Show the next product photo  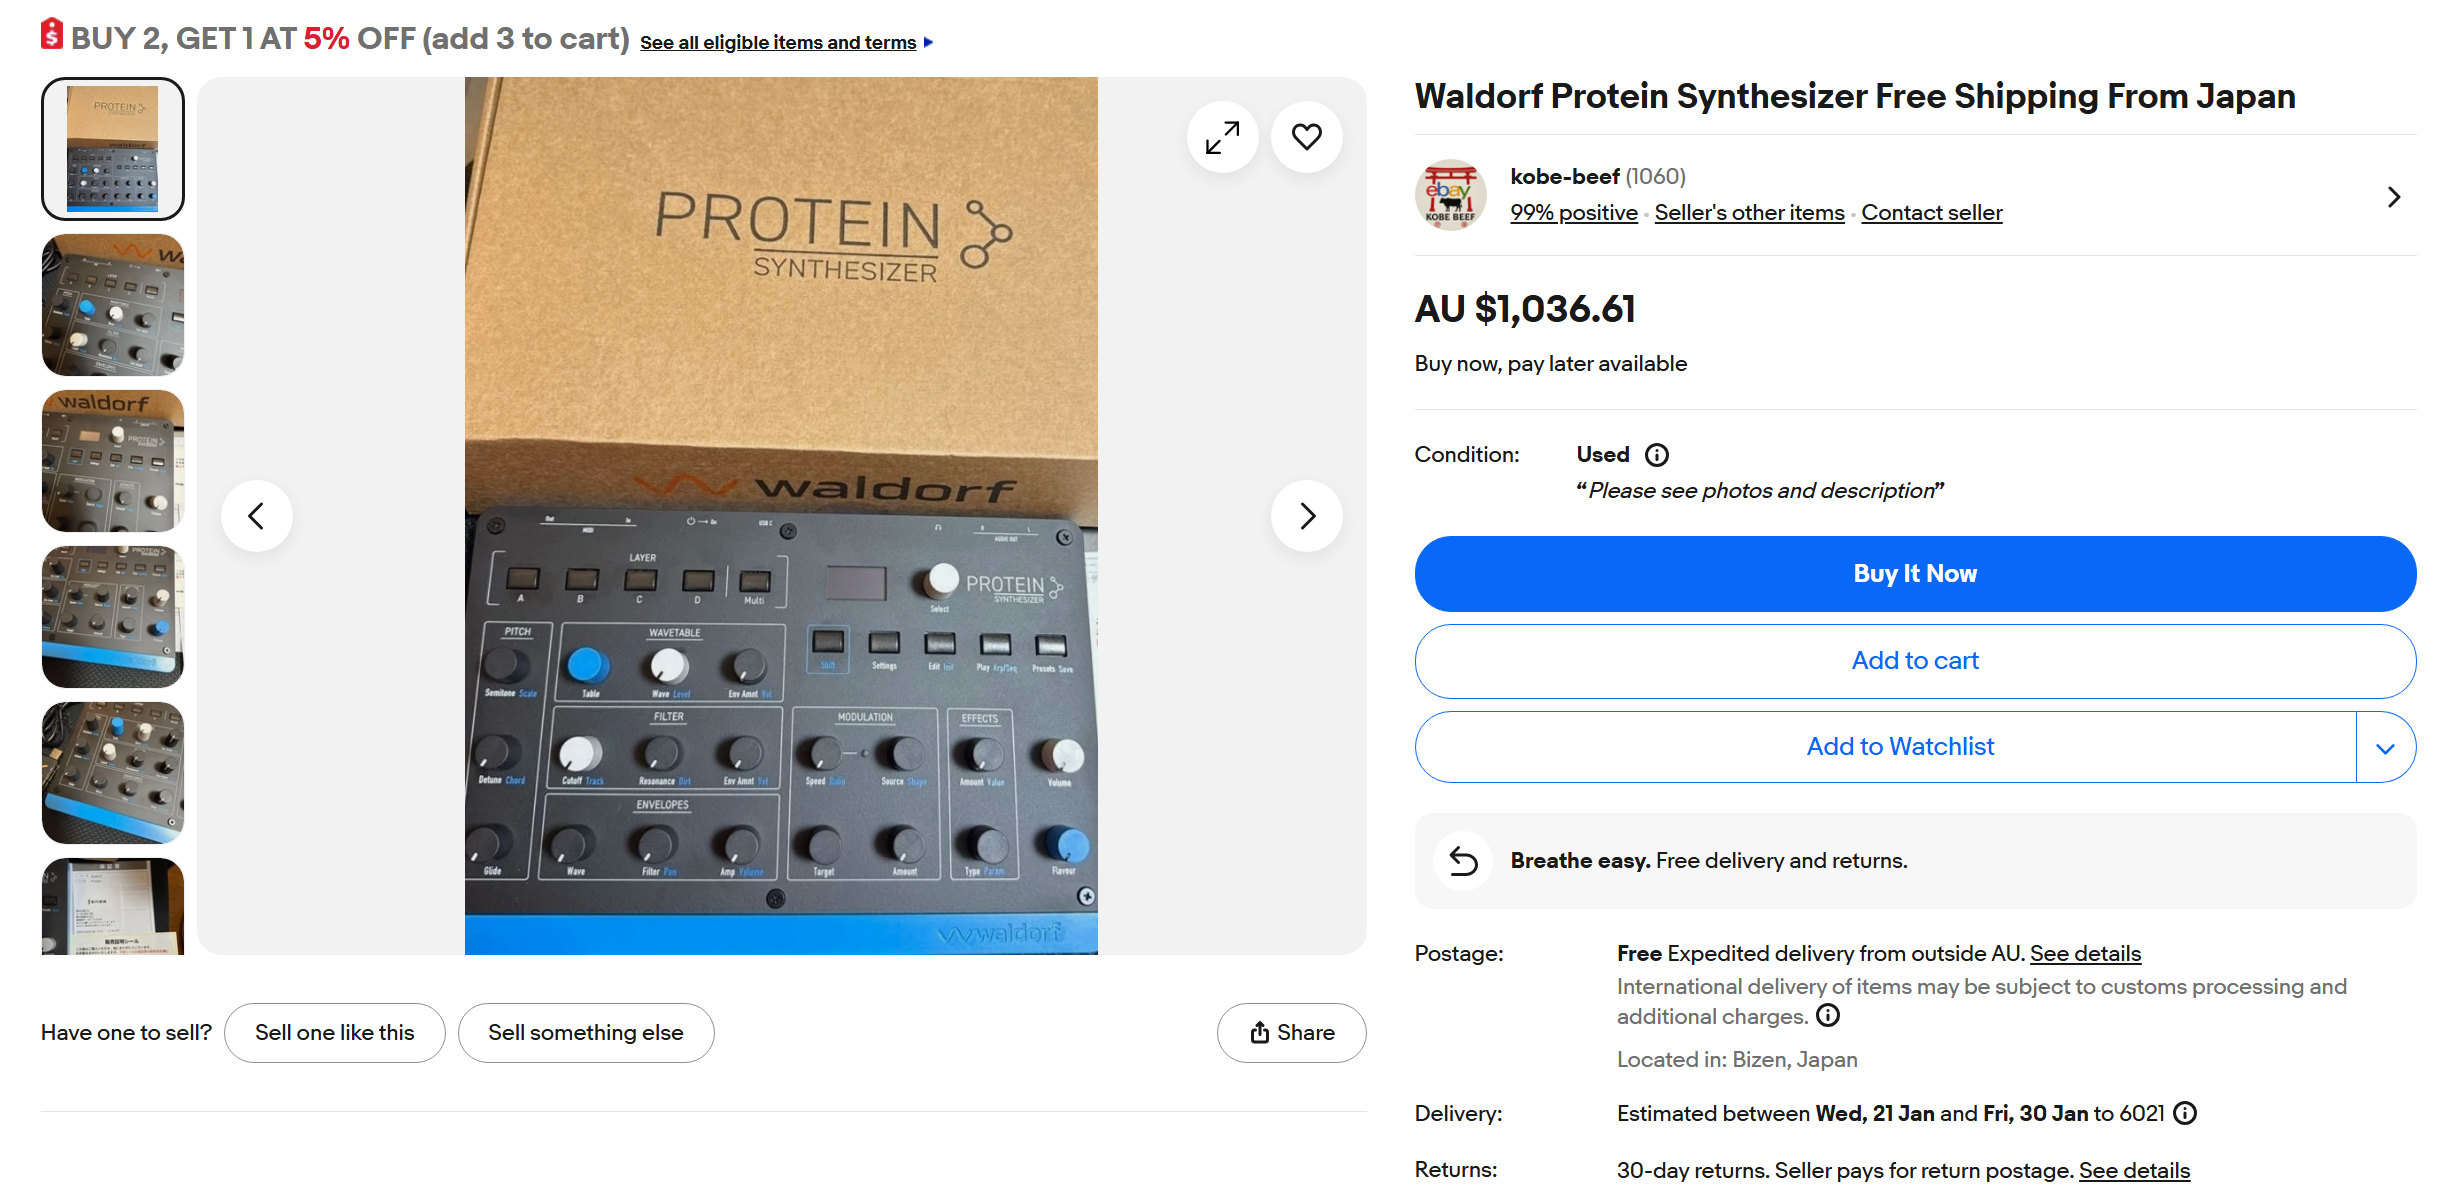click(x=1306, y=516)
